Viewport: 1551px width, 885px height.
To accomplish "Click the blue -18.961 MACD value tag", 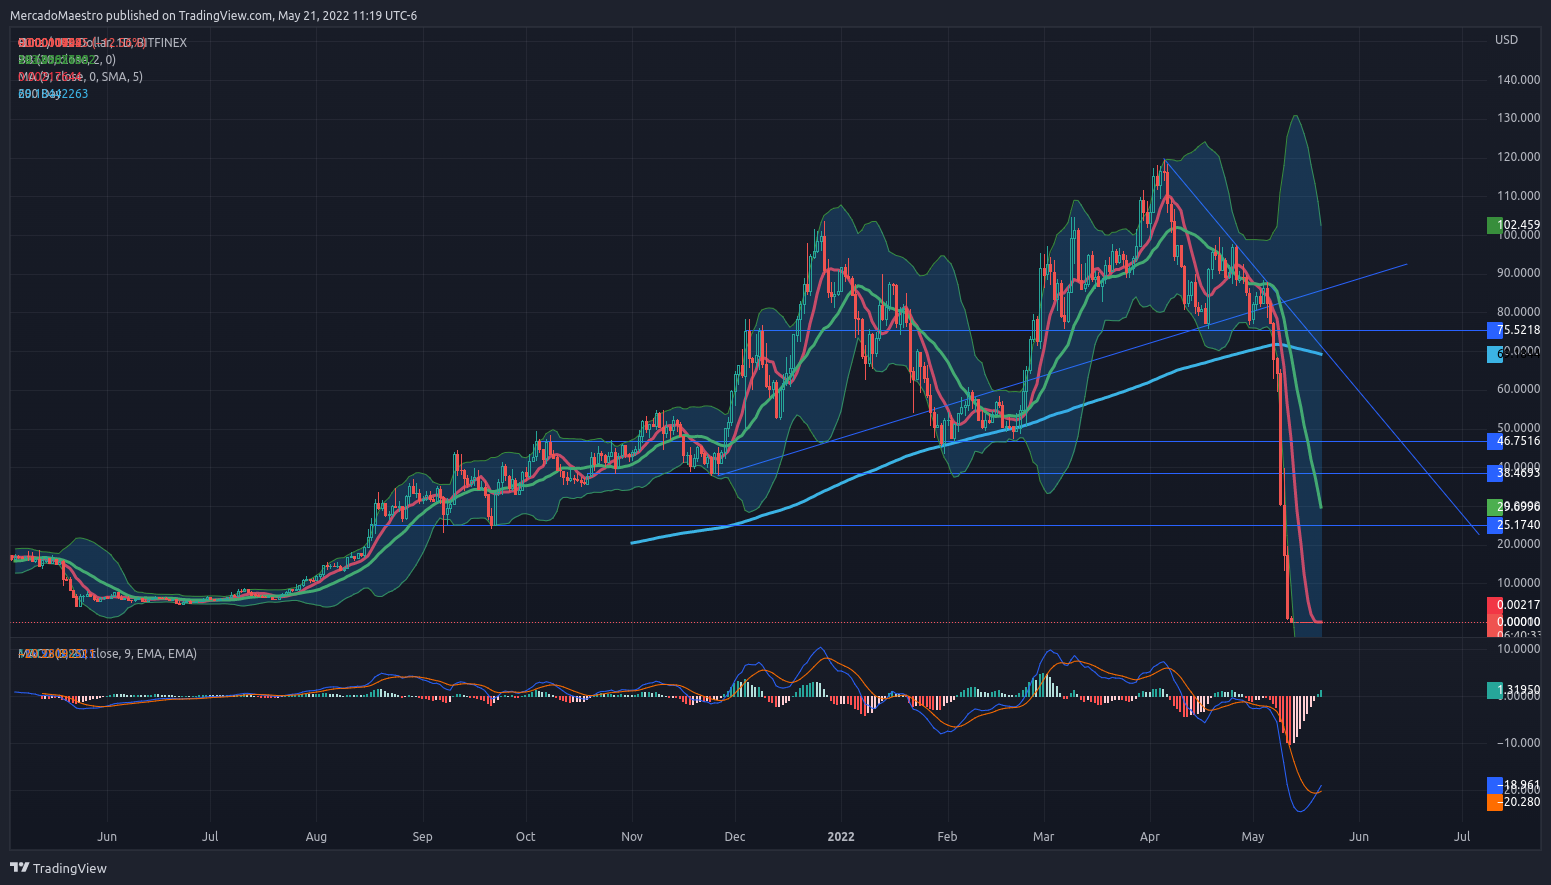I will [1513, 786].
